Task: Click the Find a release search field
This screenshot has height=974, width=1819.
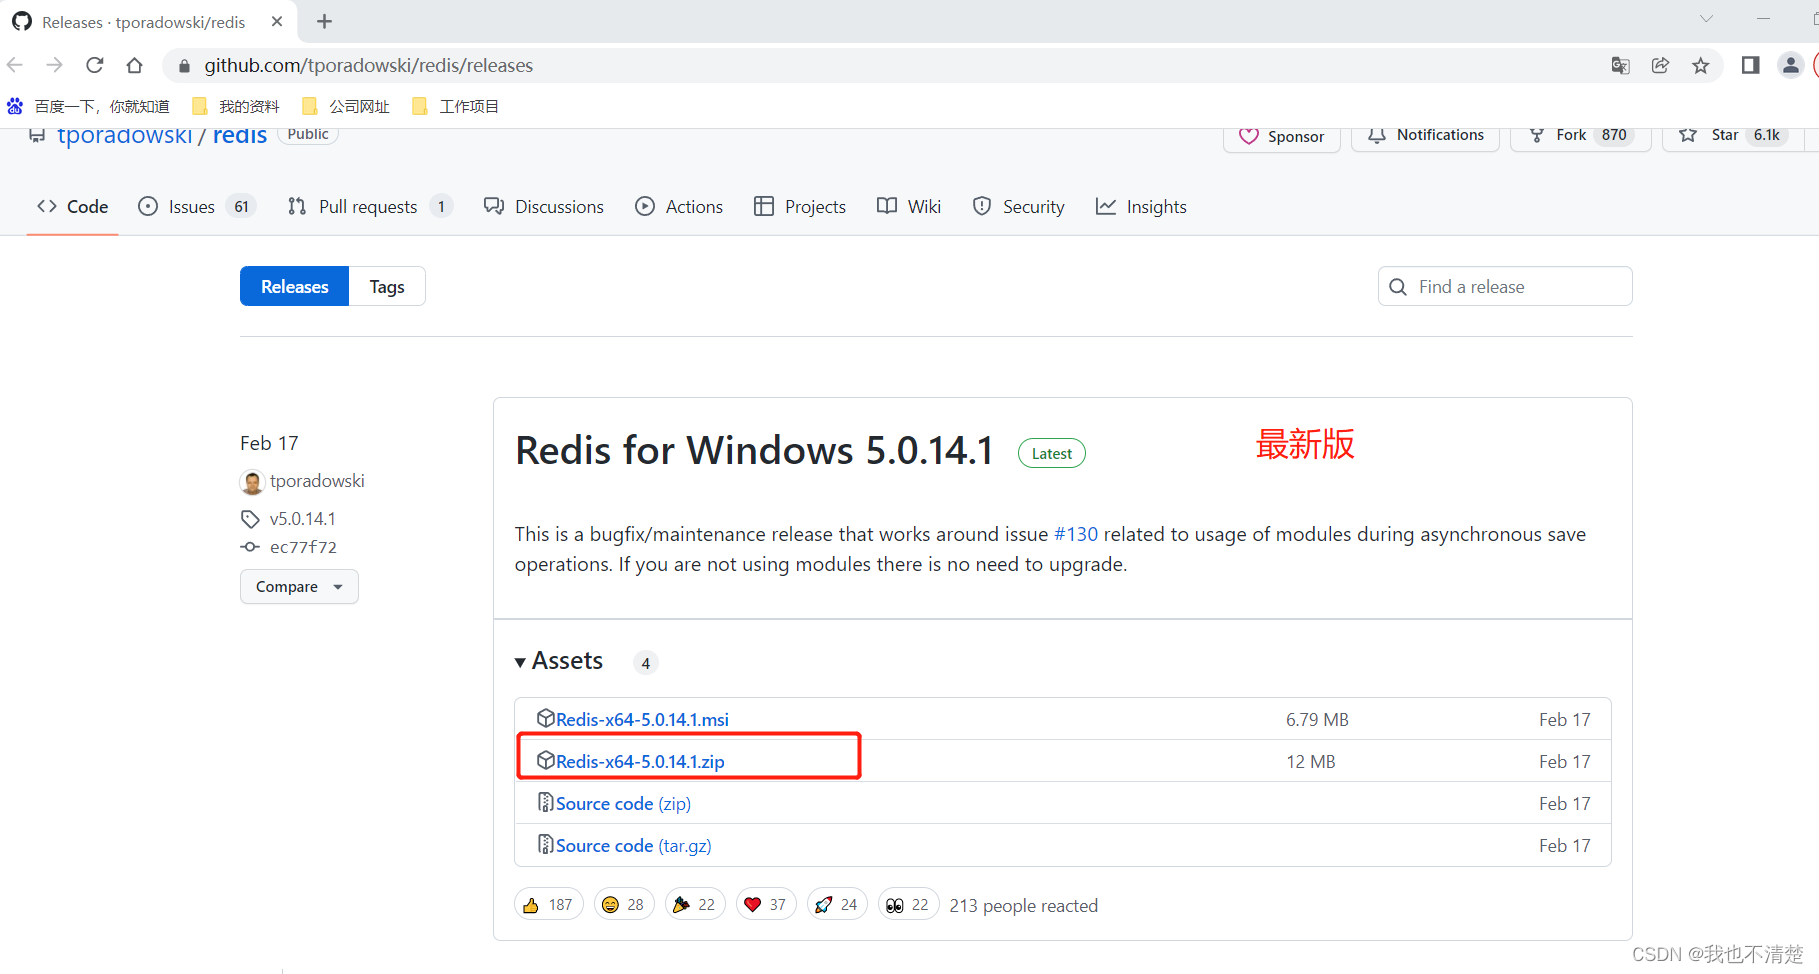Action: click(1505, 286)
